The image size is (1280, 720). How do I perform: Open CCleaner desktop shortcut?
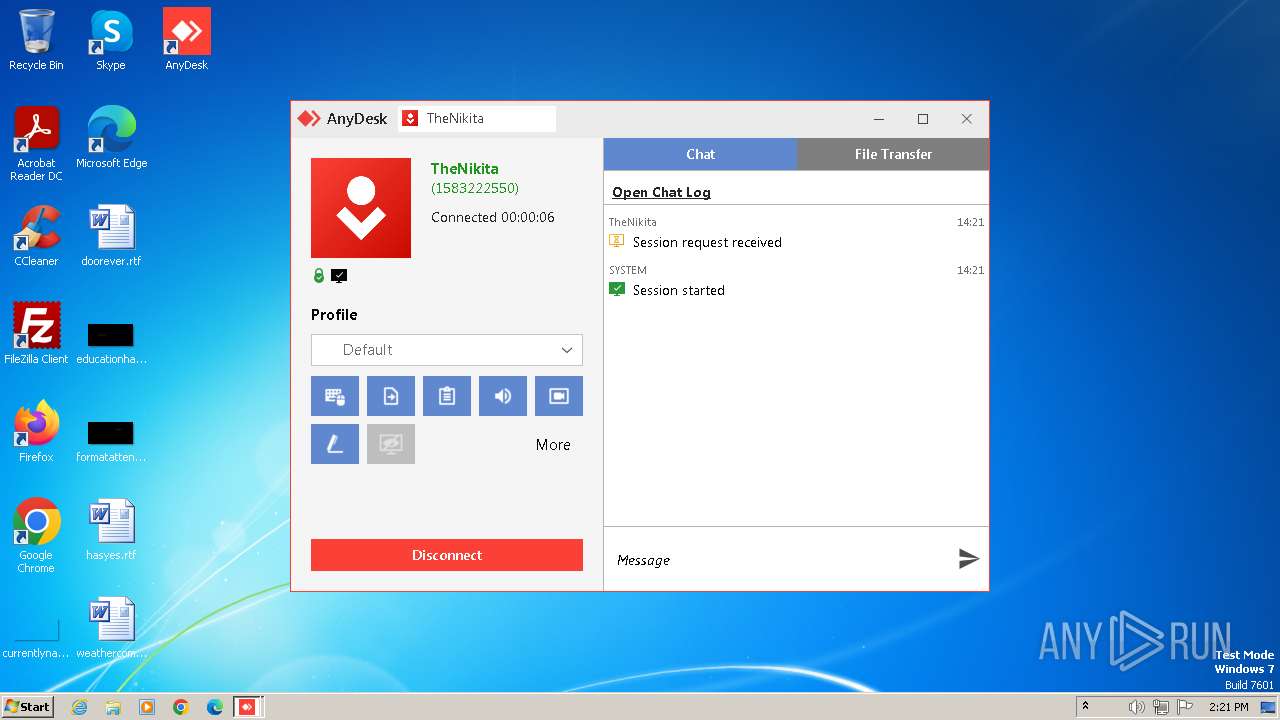(36, 236)
